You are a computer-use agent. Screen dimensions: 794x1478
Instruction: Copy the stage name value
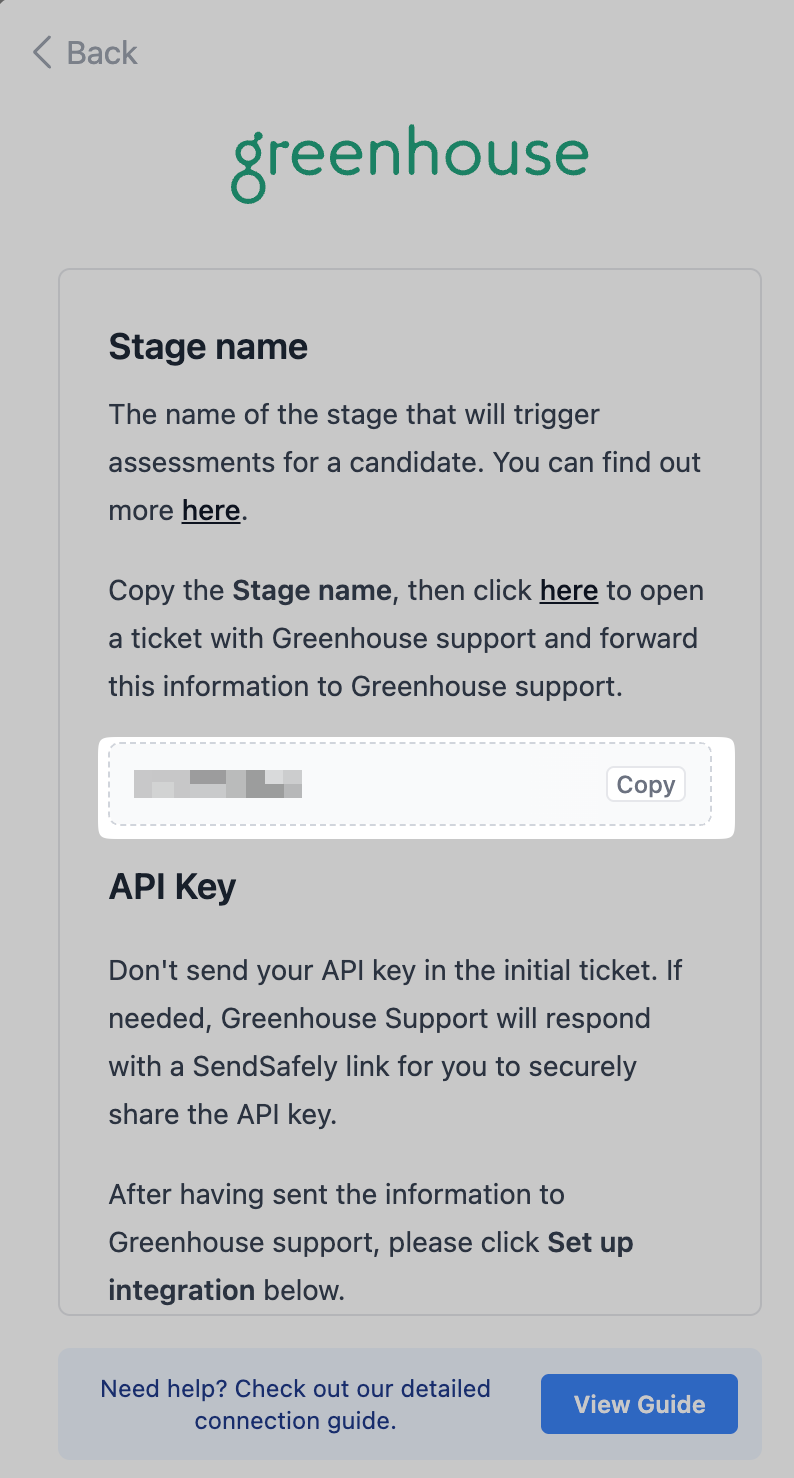(646, 785)
